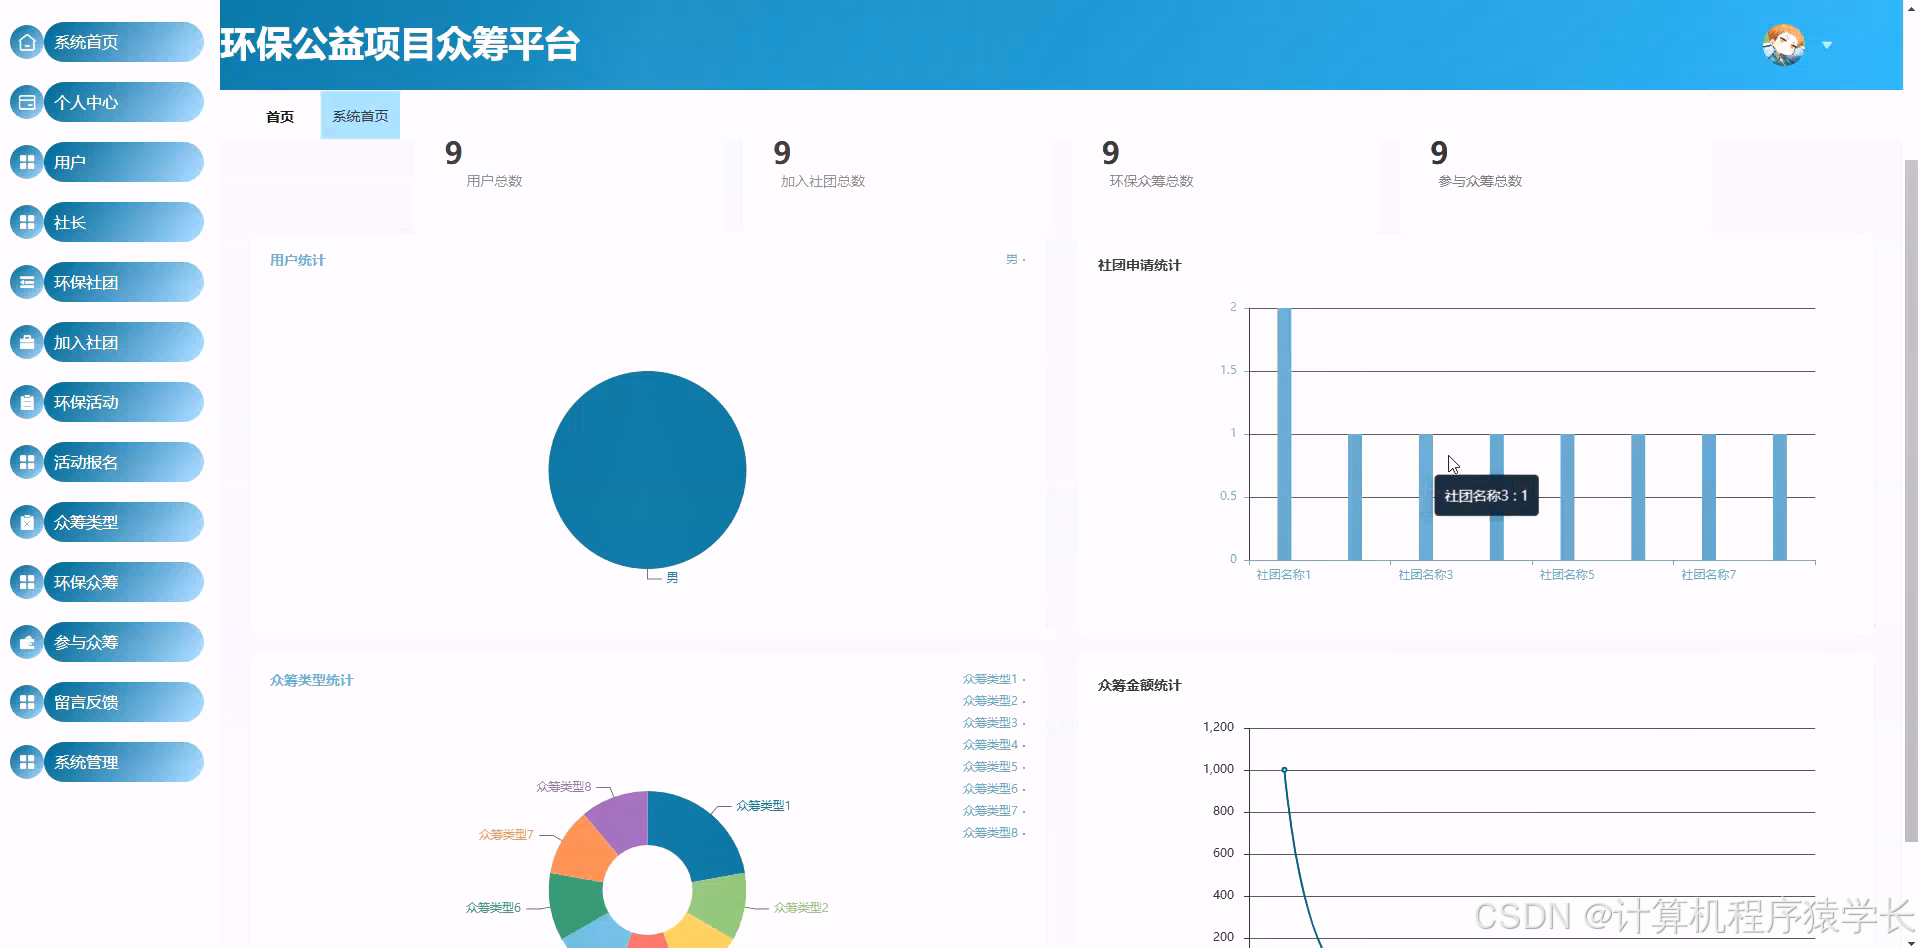Image resolution: width=1920 pixels, height=948 pixels.
Task: Toggle the 男 legend in 用户统计
Action: point(1015,259)
